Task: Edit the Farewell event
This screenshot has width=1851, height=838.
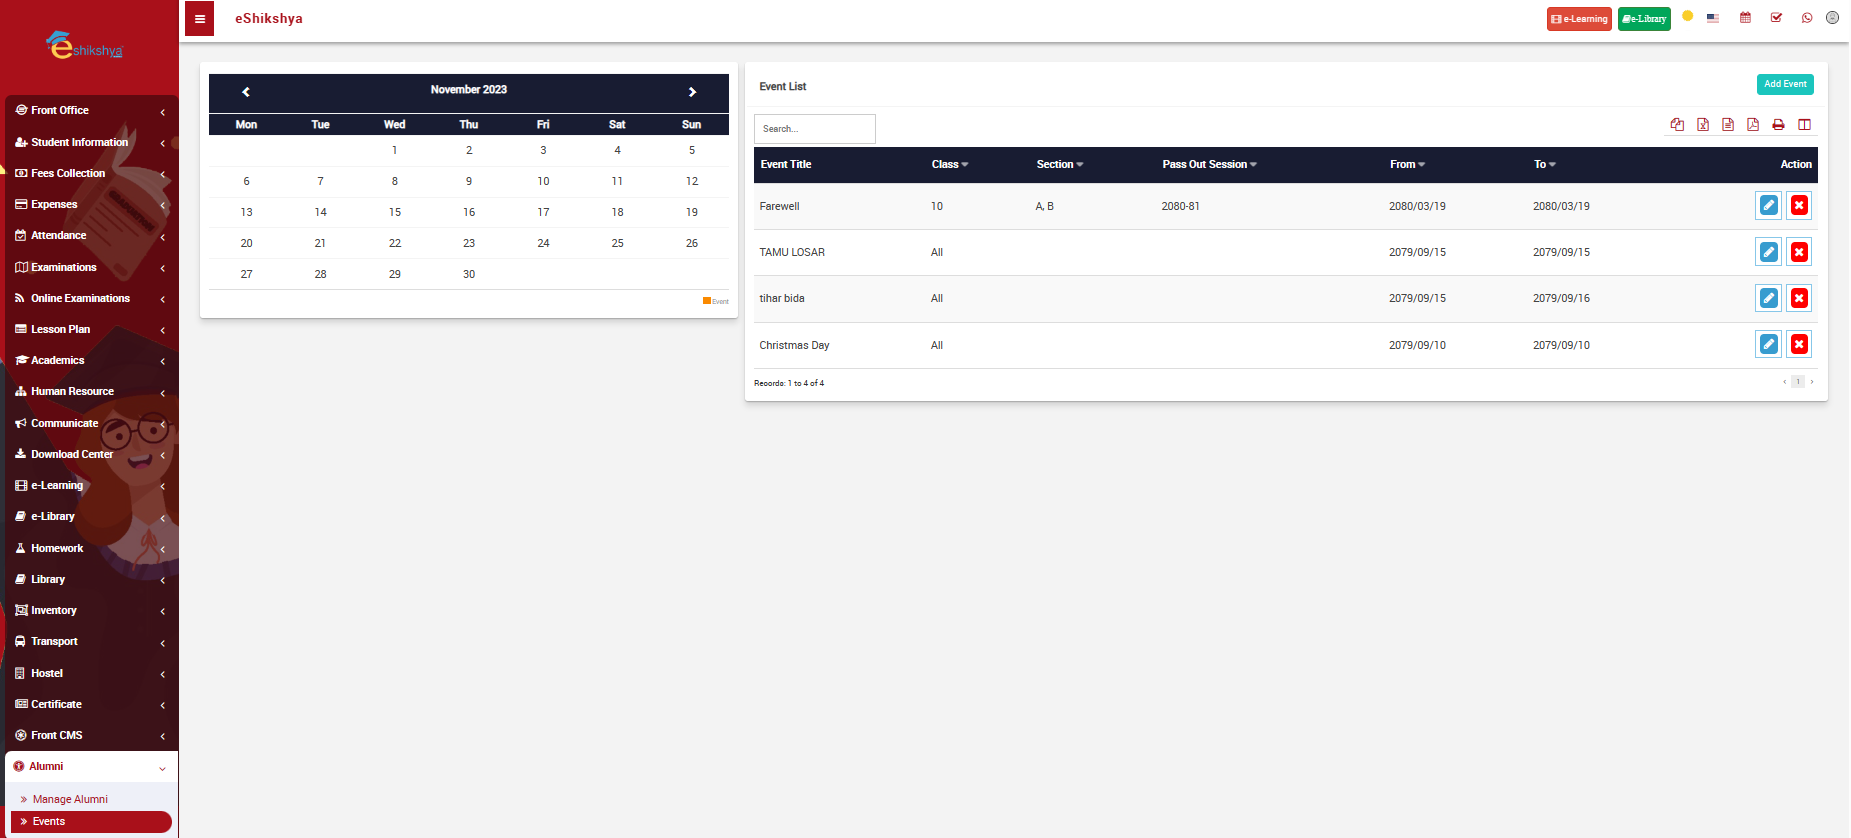Action: 1768,206
